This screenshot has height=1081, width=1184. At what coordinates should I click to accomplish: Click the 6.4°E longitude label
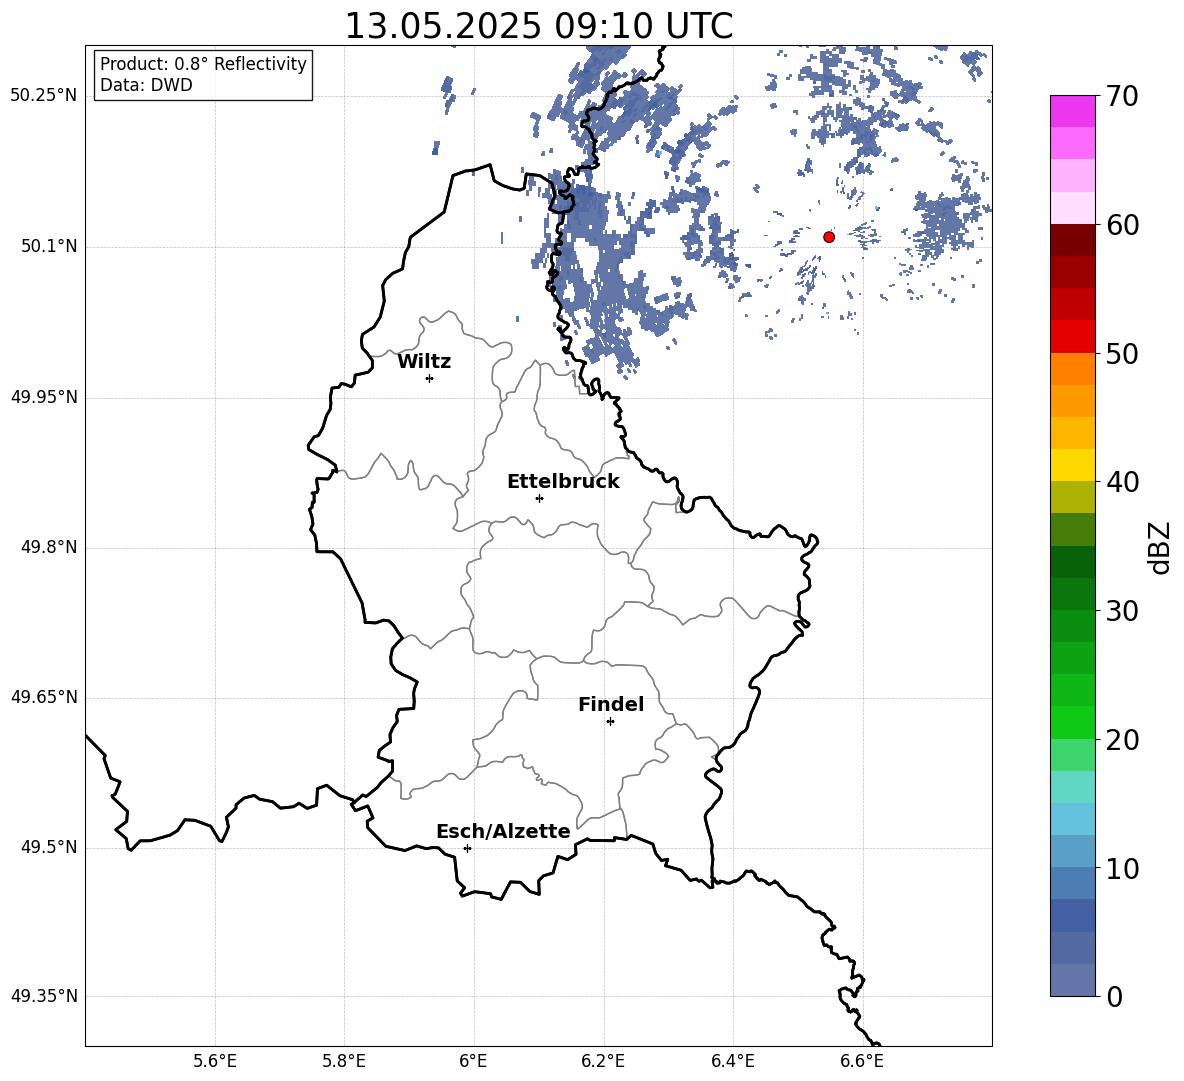coord(732,1061)
